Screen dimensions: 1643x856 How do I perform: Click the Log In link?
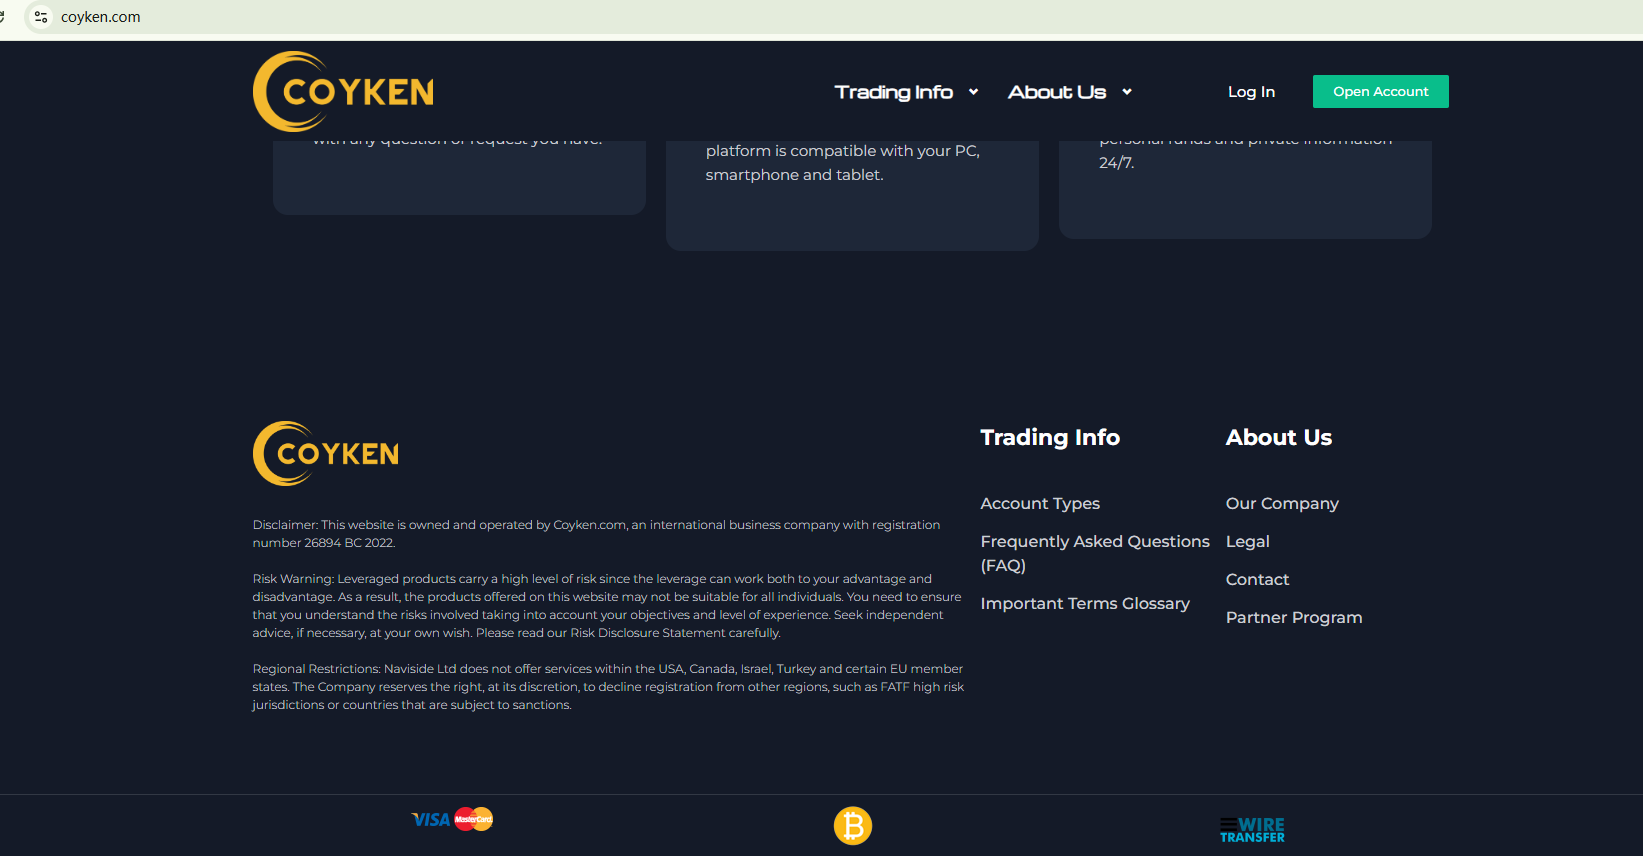(x=1251, y=92)
